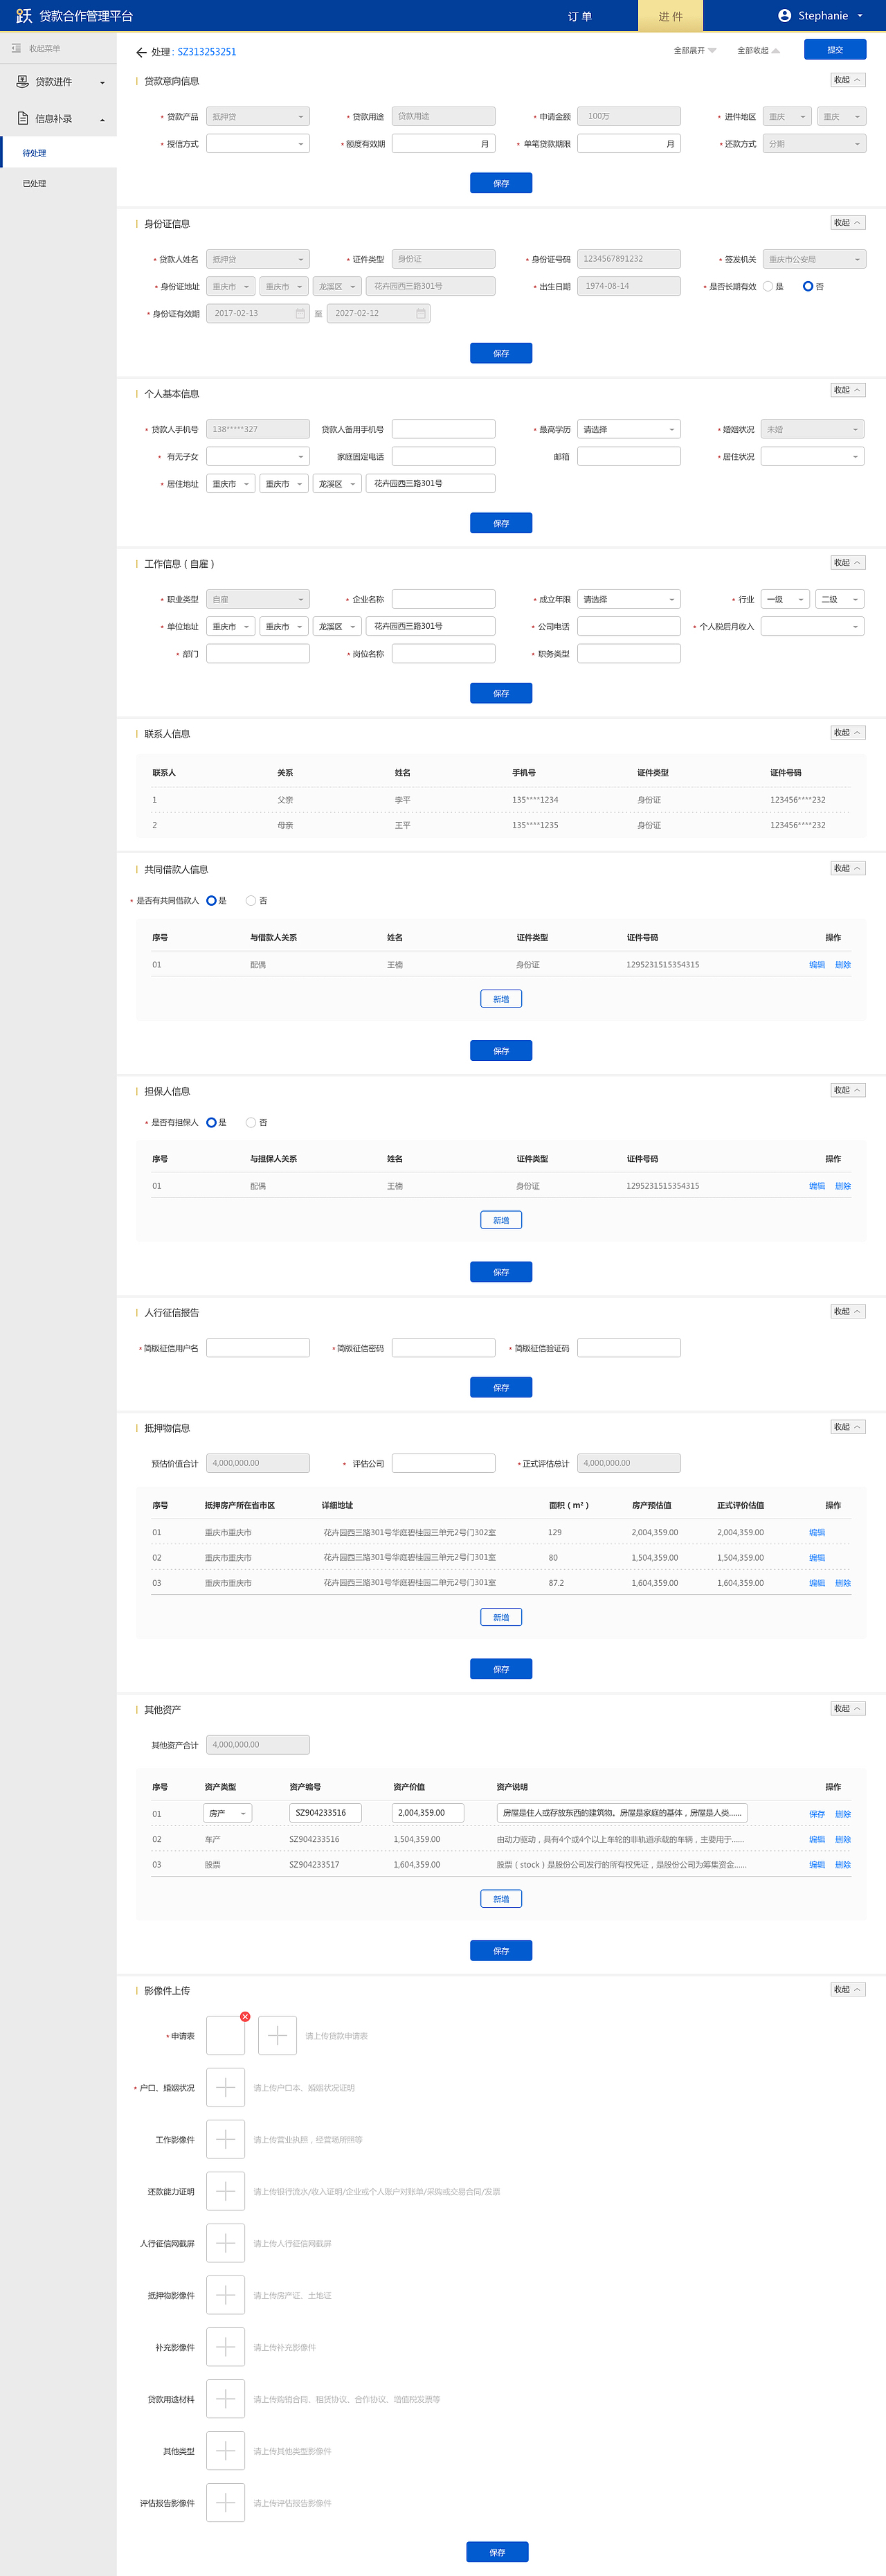Click the 全部收起 up-triangle icon

(x=776, y=51)
